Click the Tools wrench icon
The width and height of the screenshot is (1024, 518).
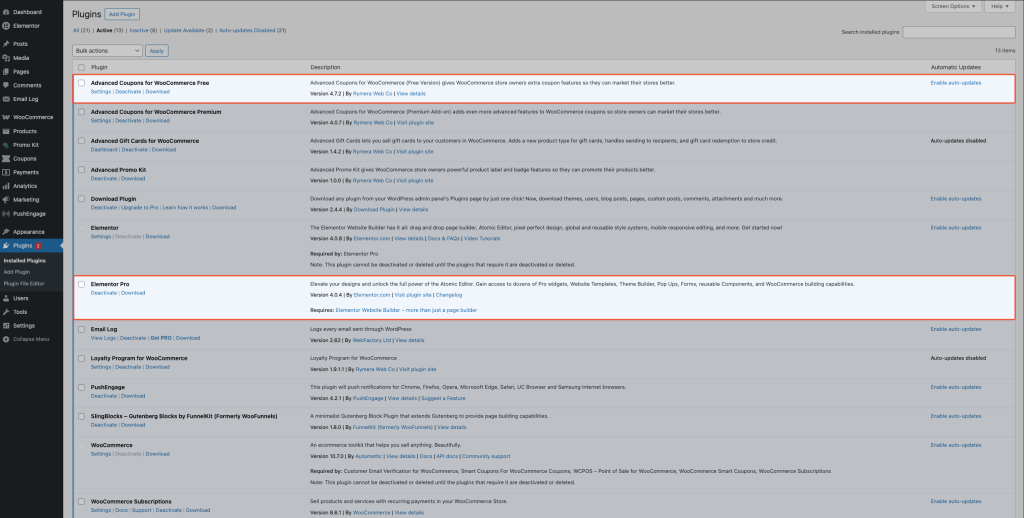pos(6,312)
